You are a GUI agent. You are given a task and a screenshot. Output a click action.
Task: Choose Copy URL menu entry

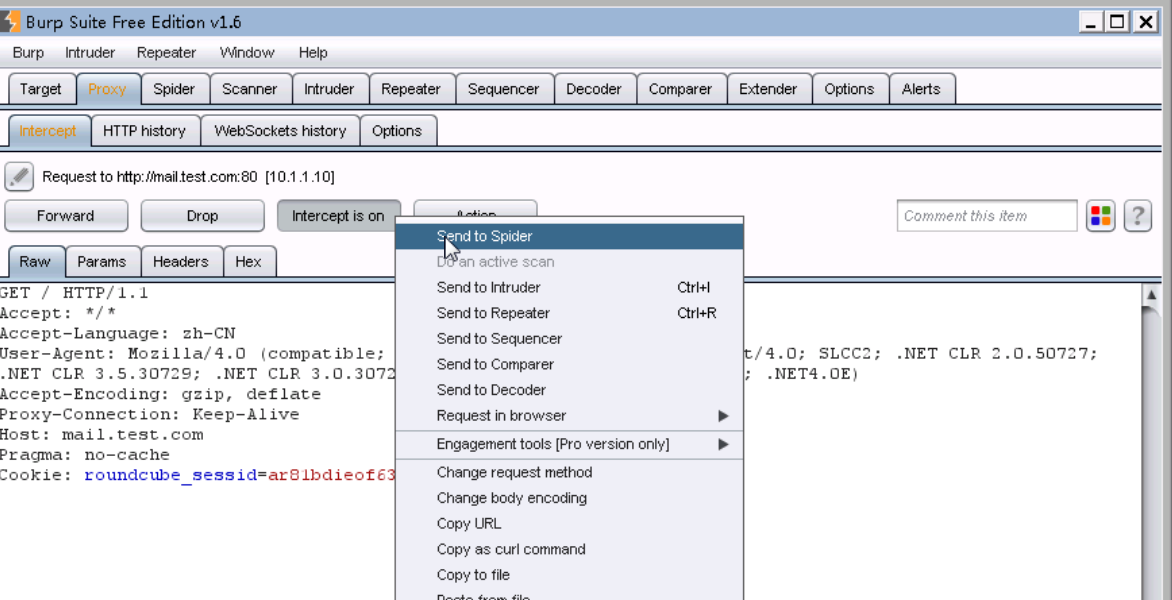pos(570,524)
